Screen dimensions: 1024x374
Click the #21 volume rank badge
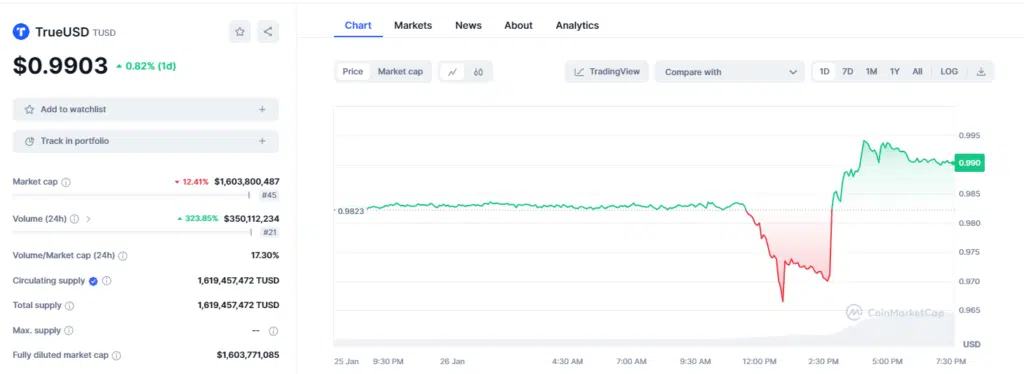click(x=270, y=232)
